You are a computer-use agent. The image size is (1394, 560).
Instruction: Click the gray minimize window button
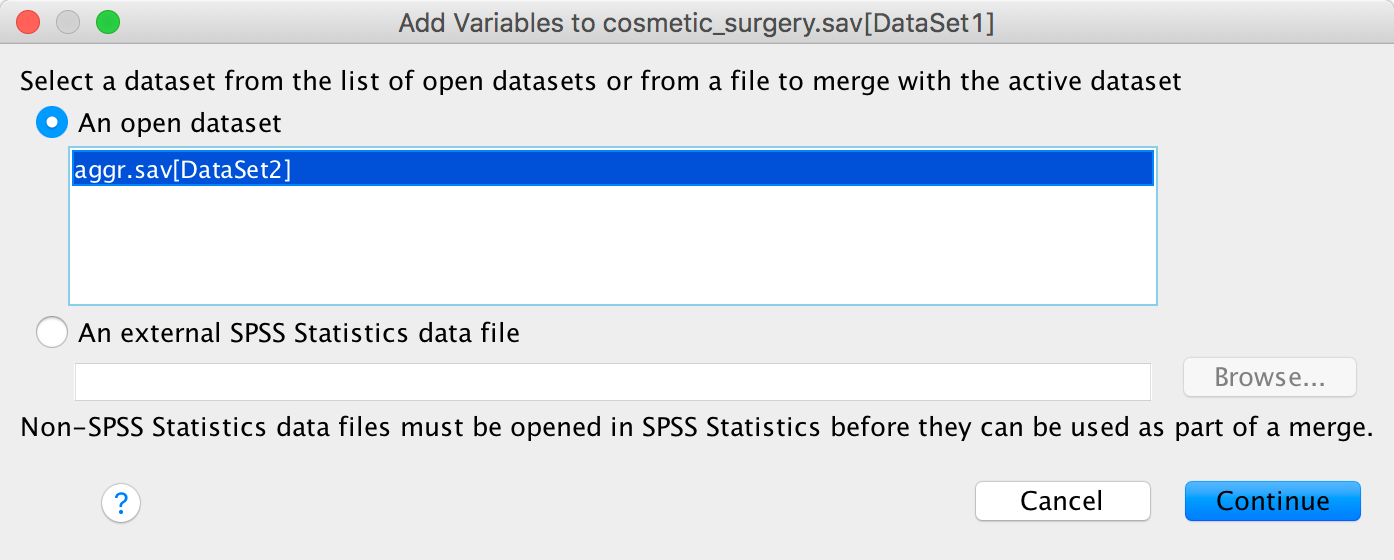point(68,21)
